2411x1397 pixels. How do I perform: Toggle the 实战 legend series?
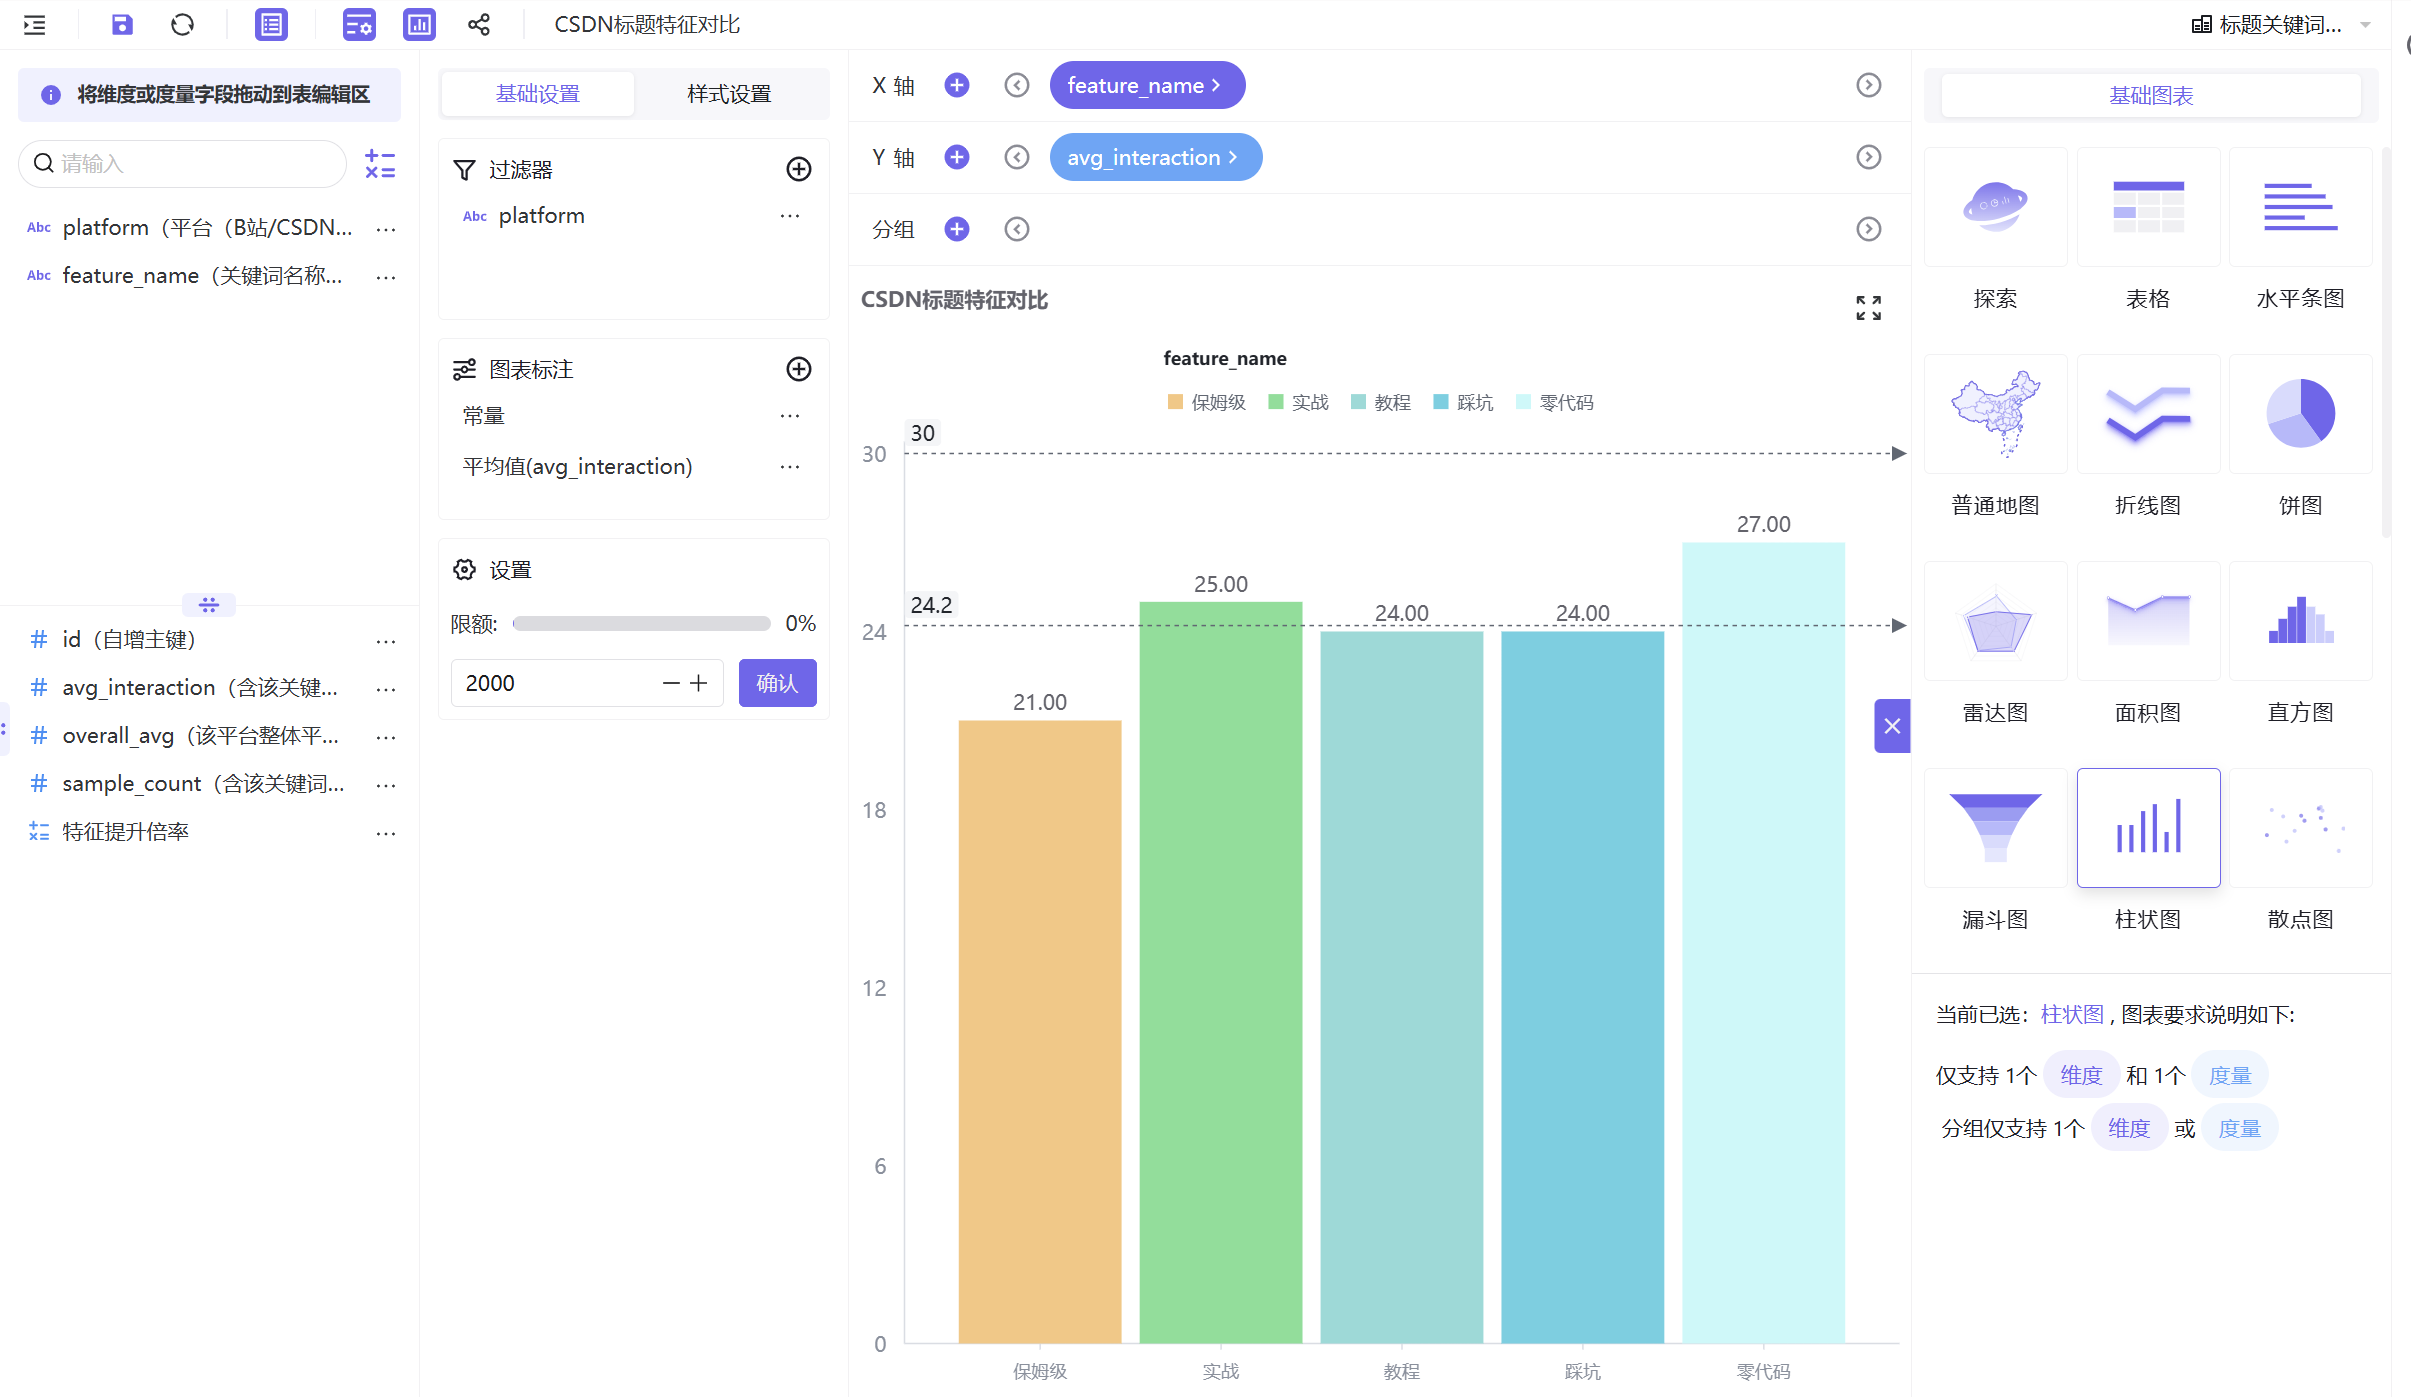point(1298,402)
